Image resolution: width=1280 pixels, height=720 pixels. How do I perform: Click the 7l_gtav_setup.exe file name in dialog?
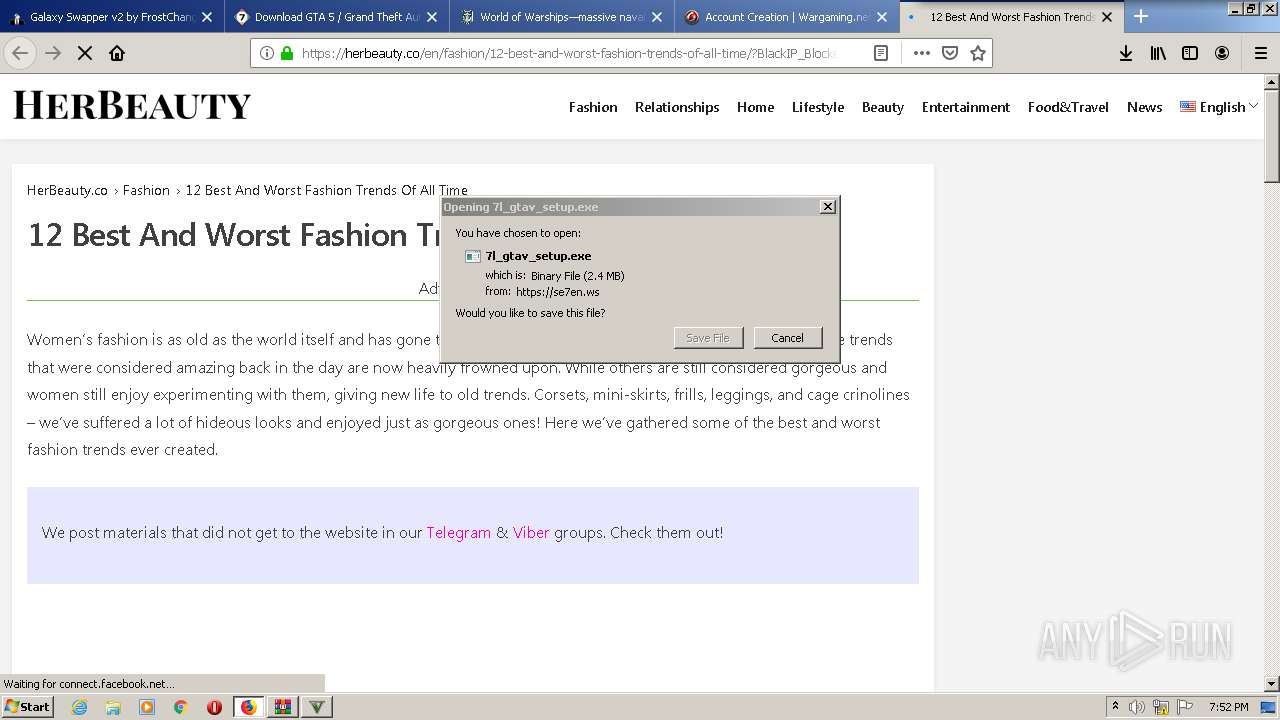coord(538,256)
